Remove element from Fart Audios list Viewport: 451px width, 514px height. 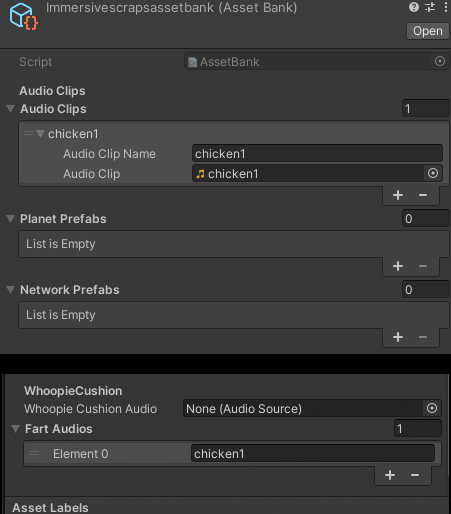(x=415, y=475)
